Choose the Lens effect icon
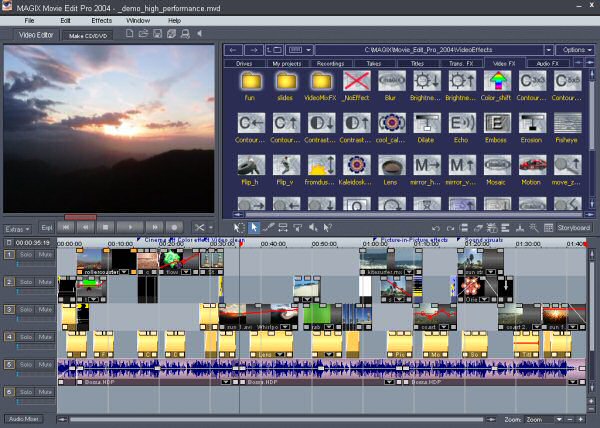The height and width of the screenshot is (428, 600). (391, 165)
